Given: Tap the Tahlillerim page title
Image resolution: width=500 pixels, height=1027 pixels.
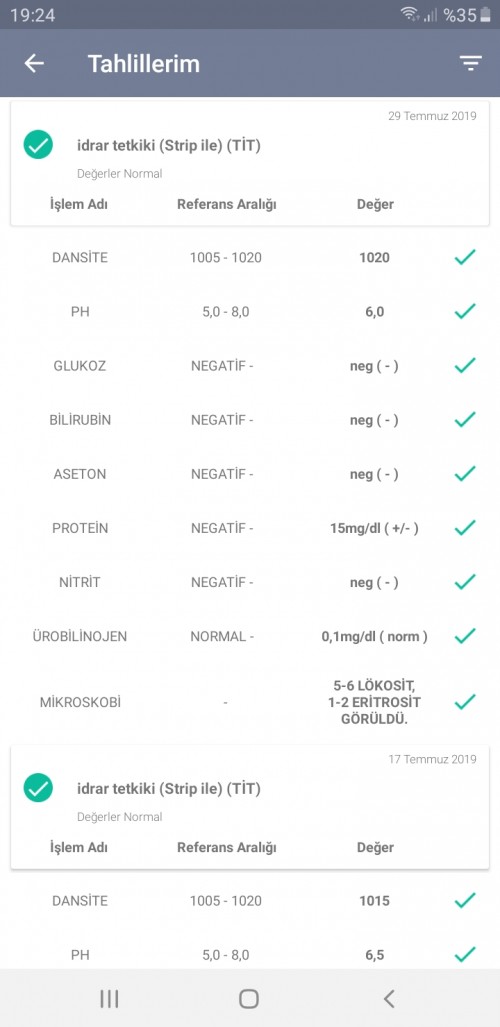Looking at the screenshot, I should [144, 64].
